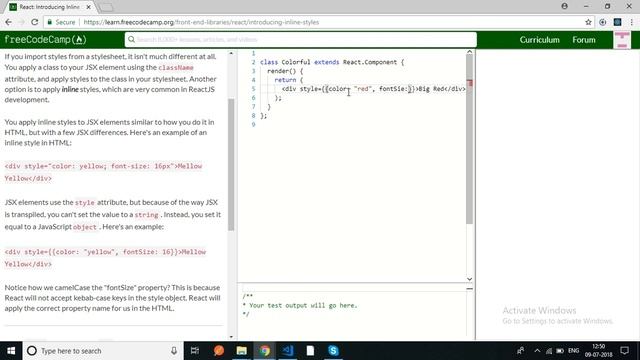Open Skype from the taskbar

pyautogui.click(x=333, y=351)
